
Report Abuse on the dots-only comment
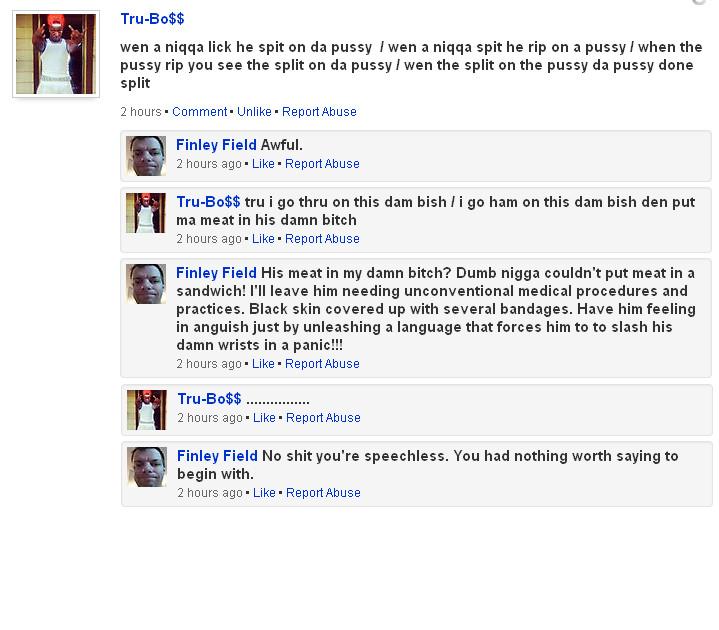click(x=322, y=418)
